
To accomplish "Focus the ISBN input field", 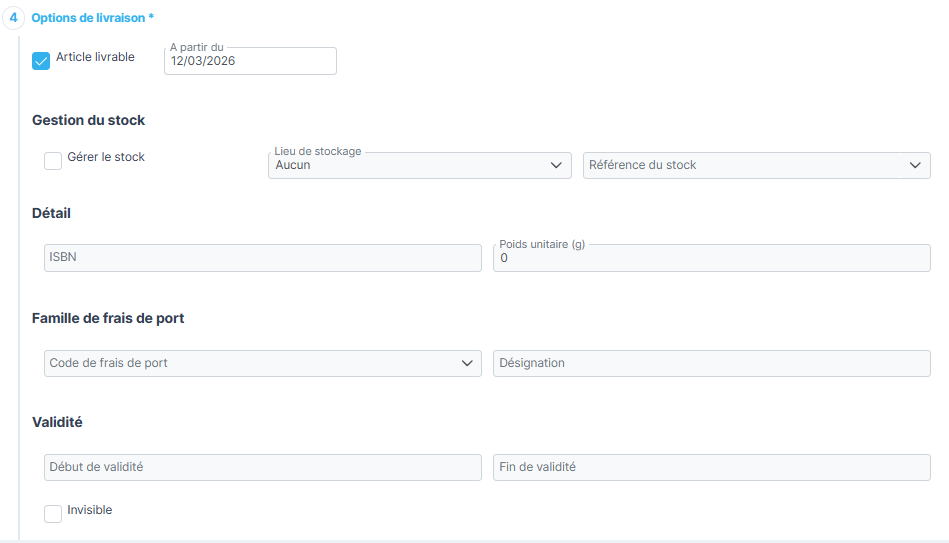I will [263, 258].
